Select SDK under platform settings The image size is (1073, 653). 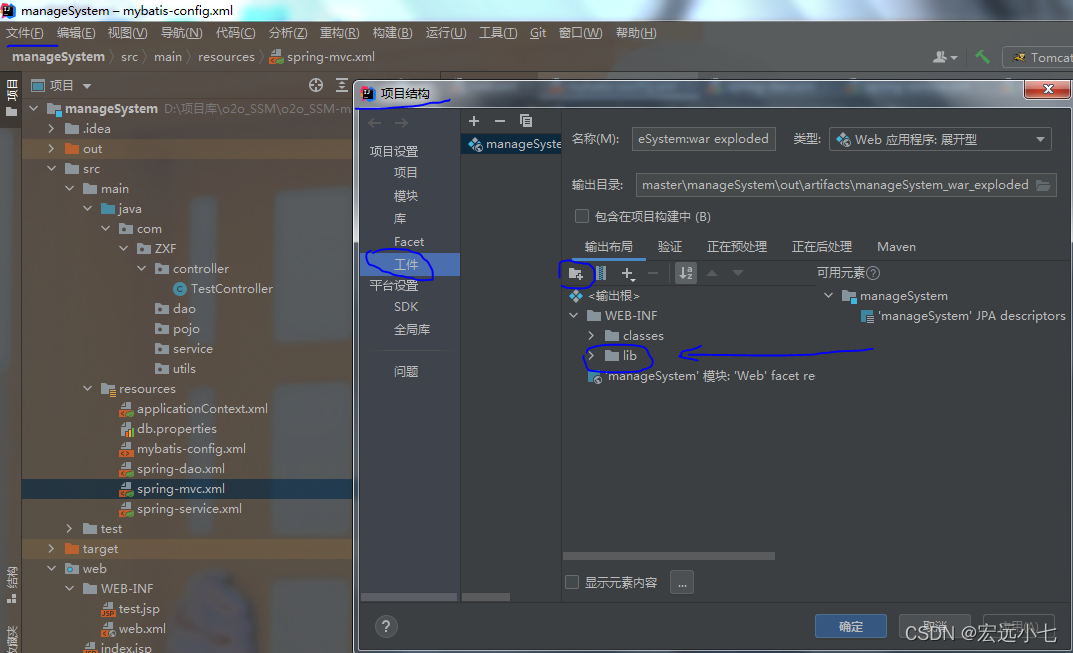pos(406,307)
